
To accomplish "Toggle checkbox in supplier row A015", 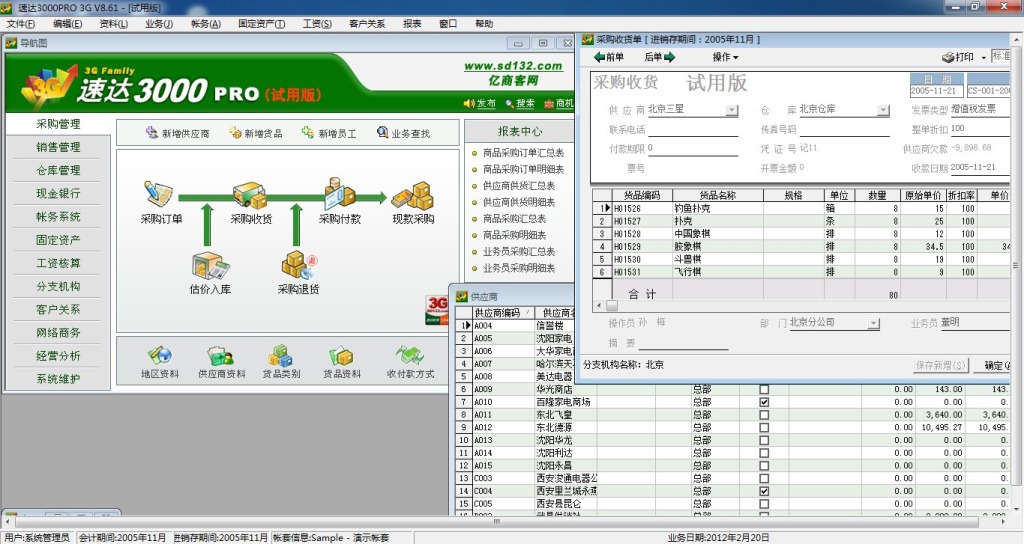I will 764,466.
